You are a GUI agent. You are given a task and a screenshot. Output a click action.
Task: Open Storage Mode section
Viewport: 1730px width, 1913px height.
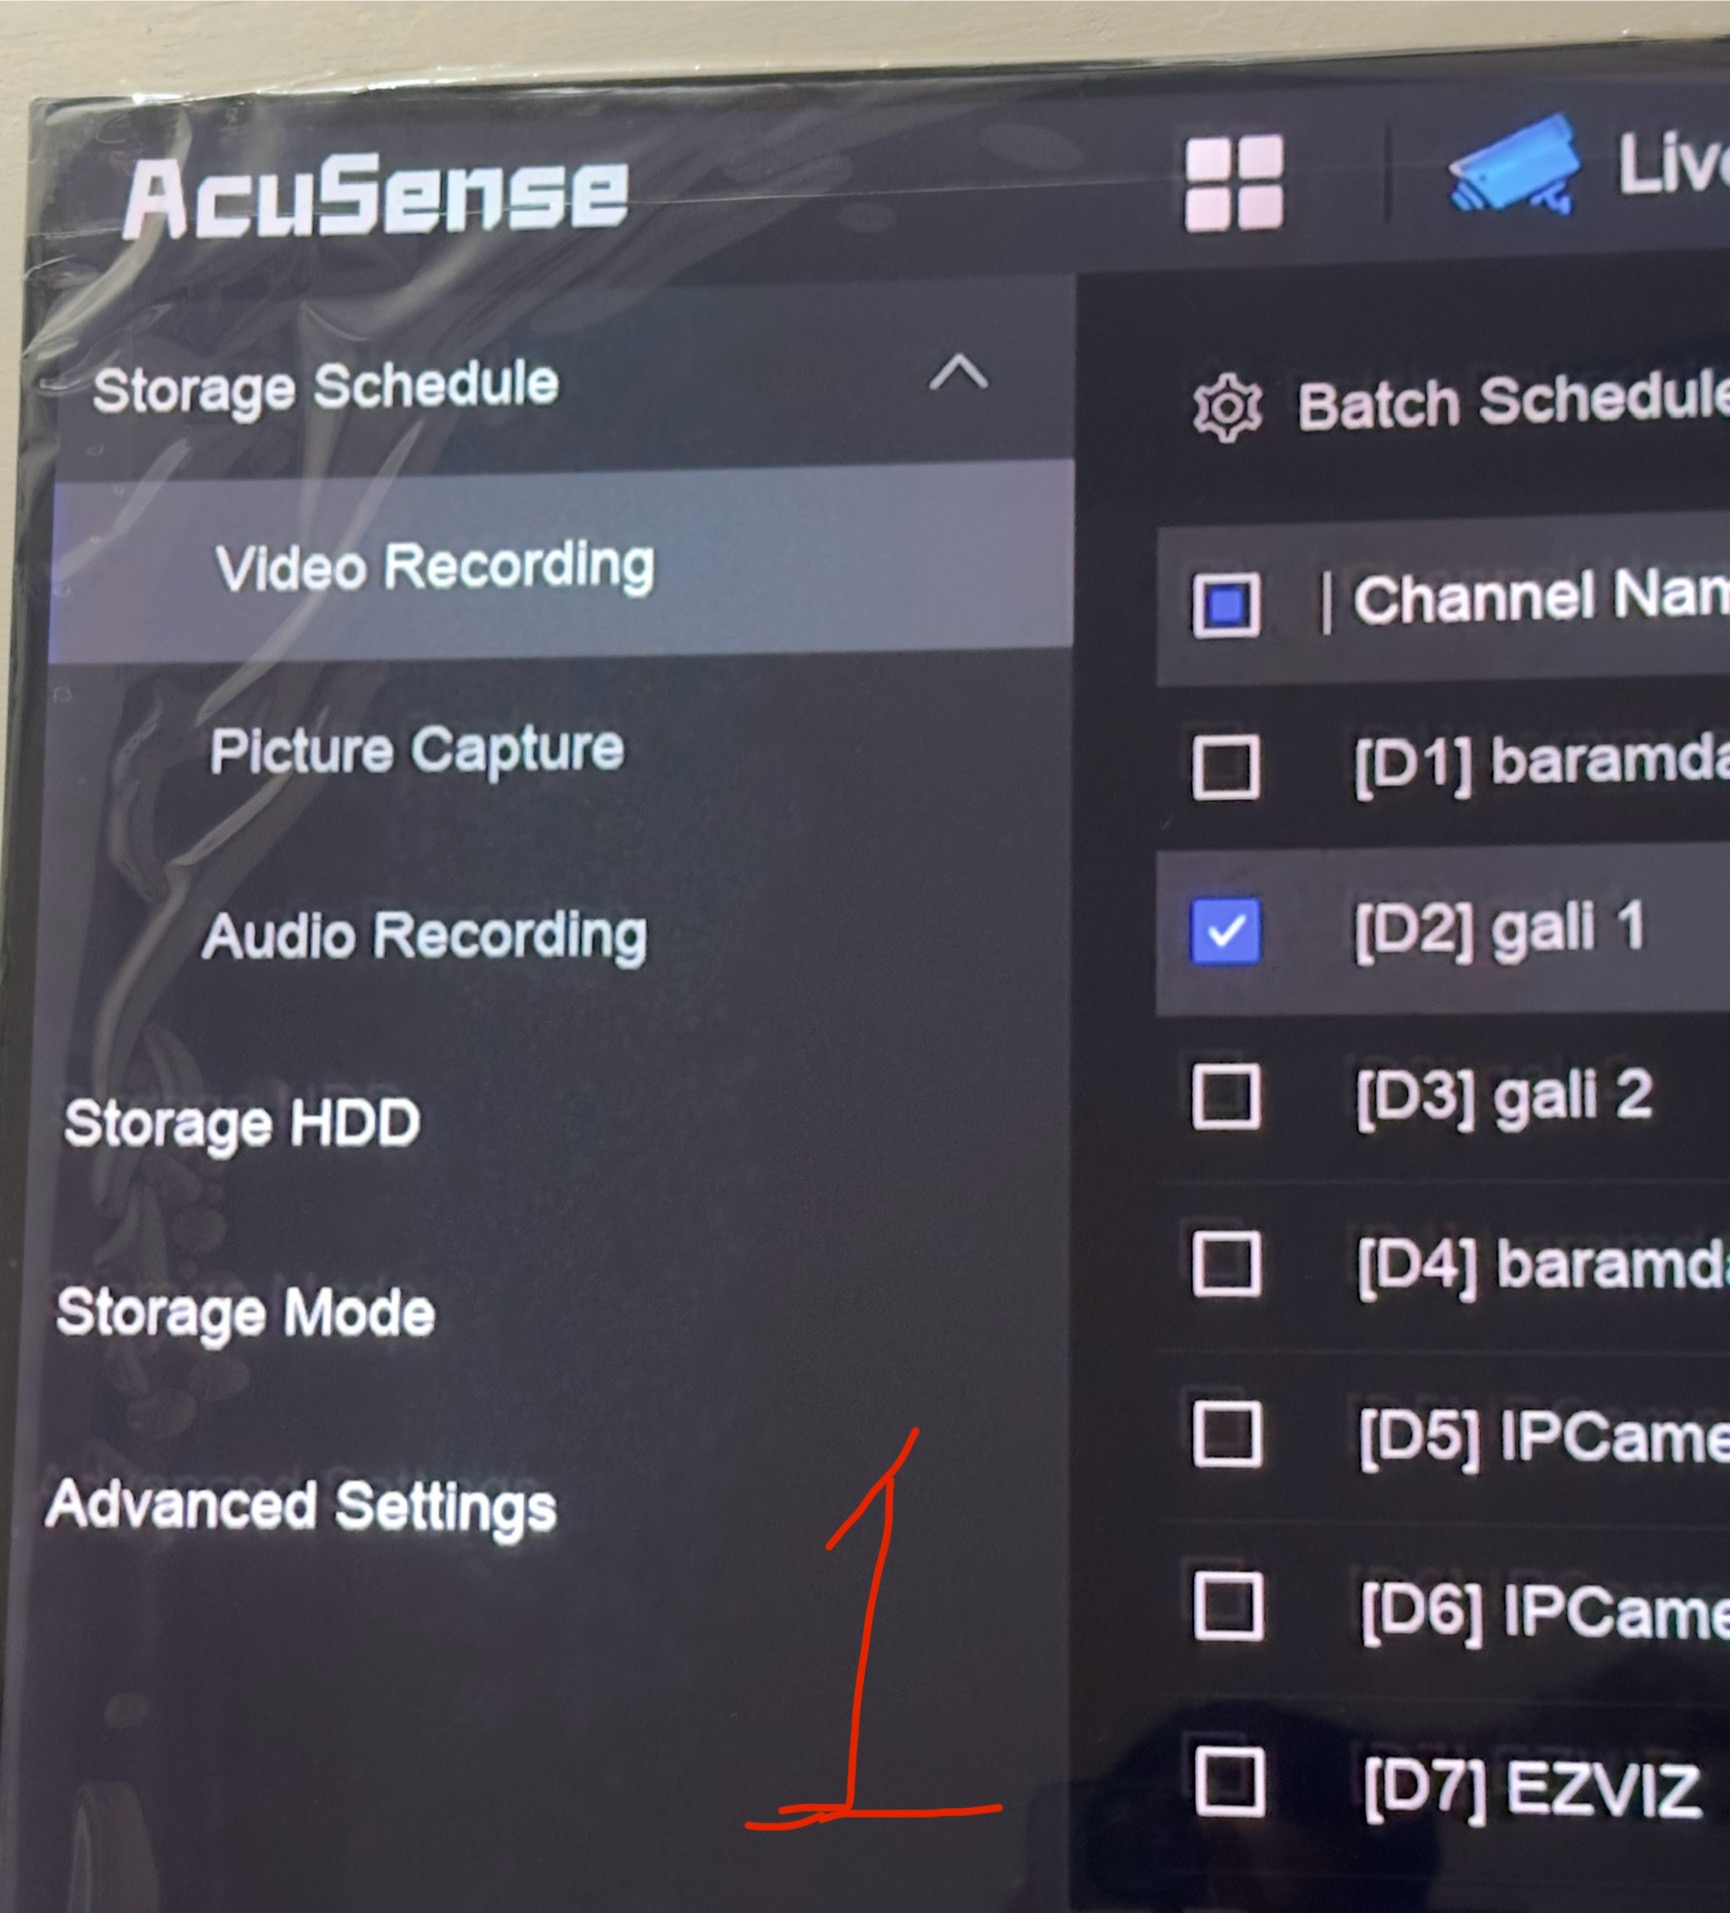(x=246, y=1312)
